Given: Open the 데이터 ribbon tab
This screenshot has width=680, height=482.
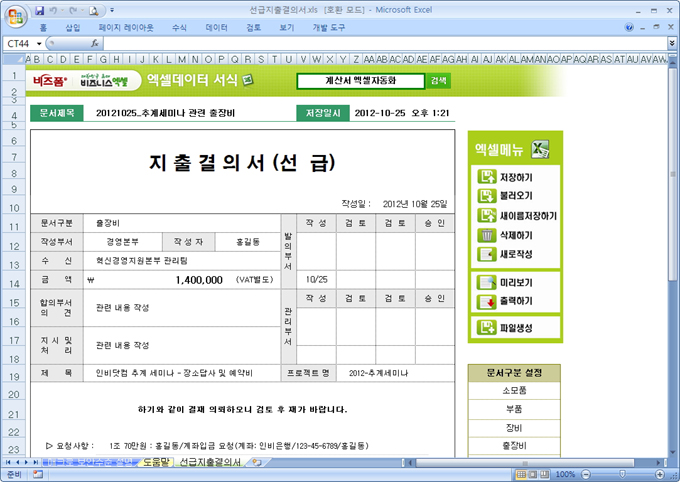Looking at the screenshot, I should [216, 28].
